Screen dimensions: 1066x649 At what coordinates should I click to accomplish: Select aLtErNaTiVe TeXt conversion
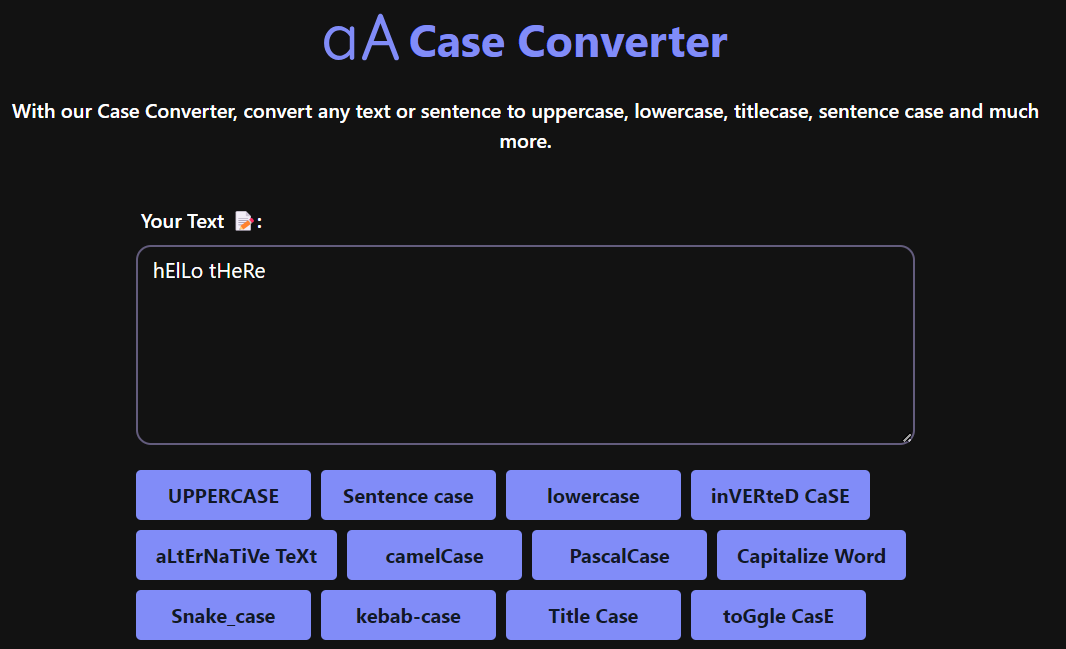click(235, 554)
